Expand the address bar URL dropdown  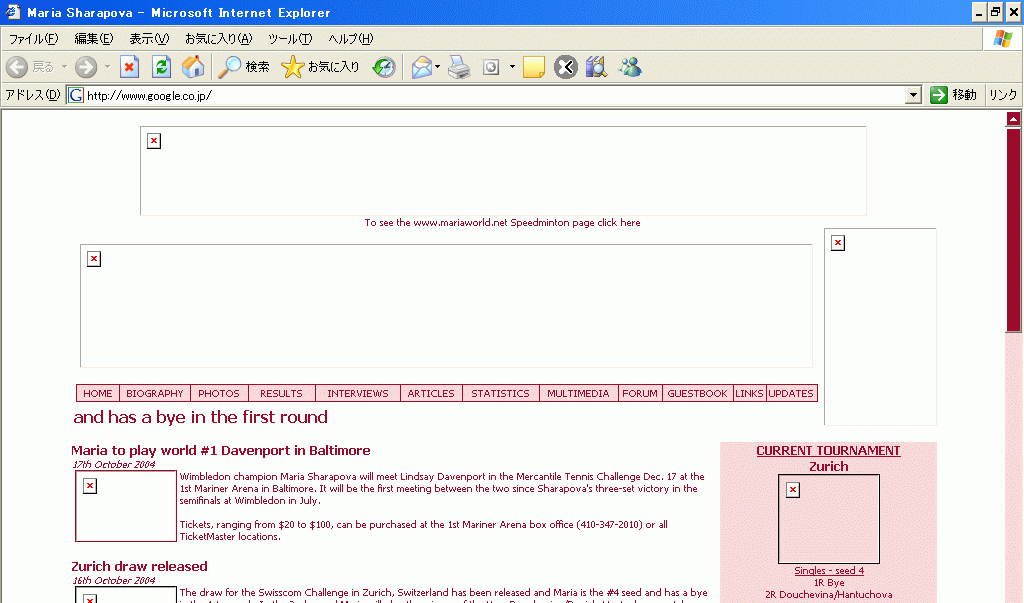[x=913, y=95]
